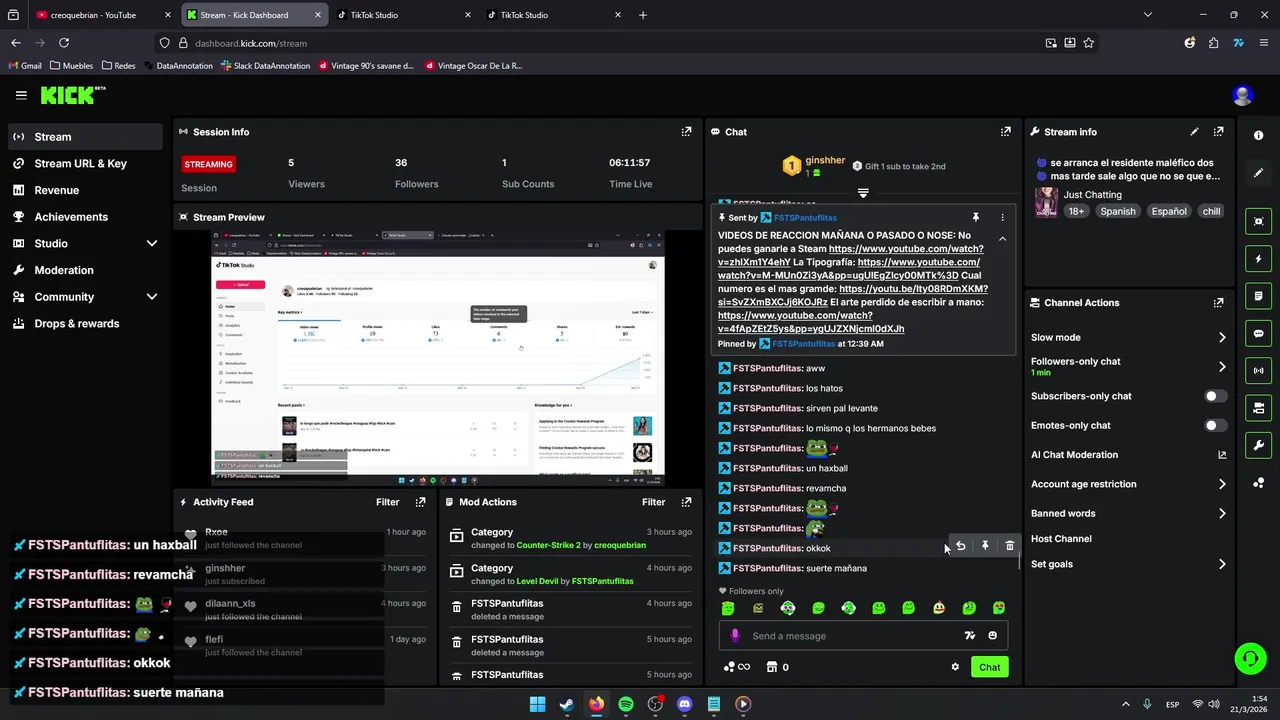Toggle Subscribers-only chat switch

(1215, 396)
